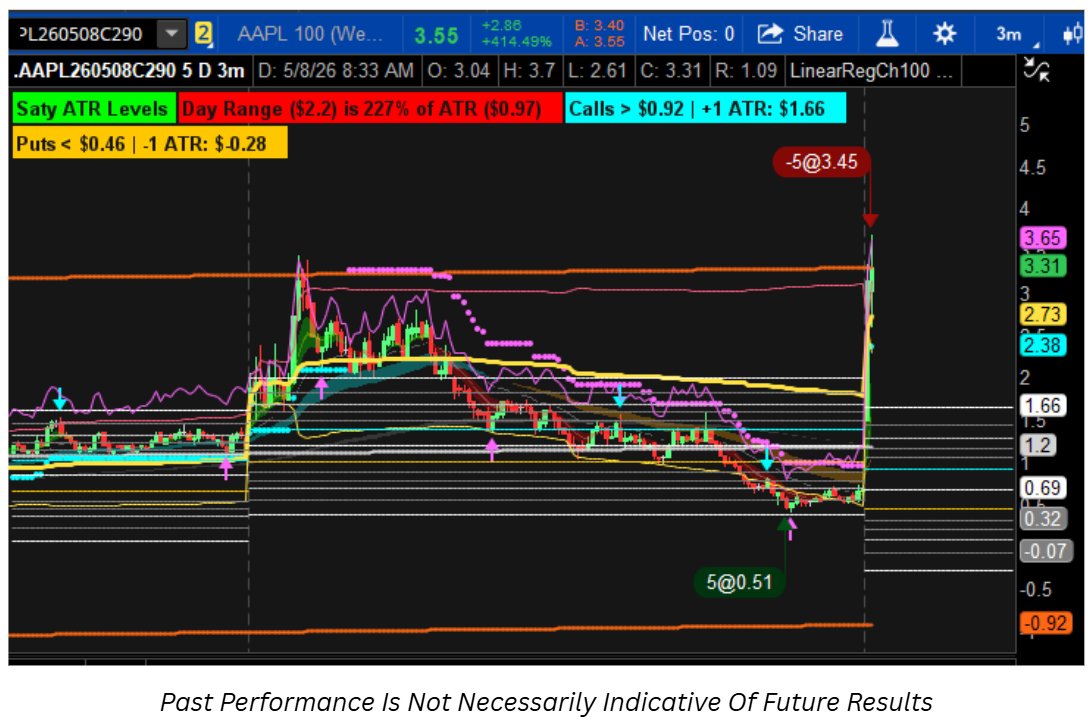
Task: Click the H: 3.7 high value
Action: 529,71
